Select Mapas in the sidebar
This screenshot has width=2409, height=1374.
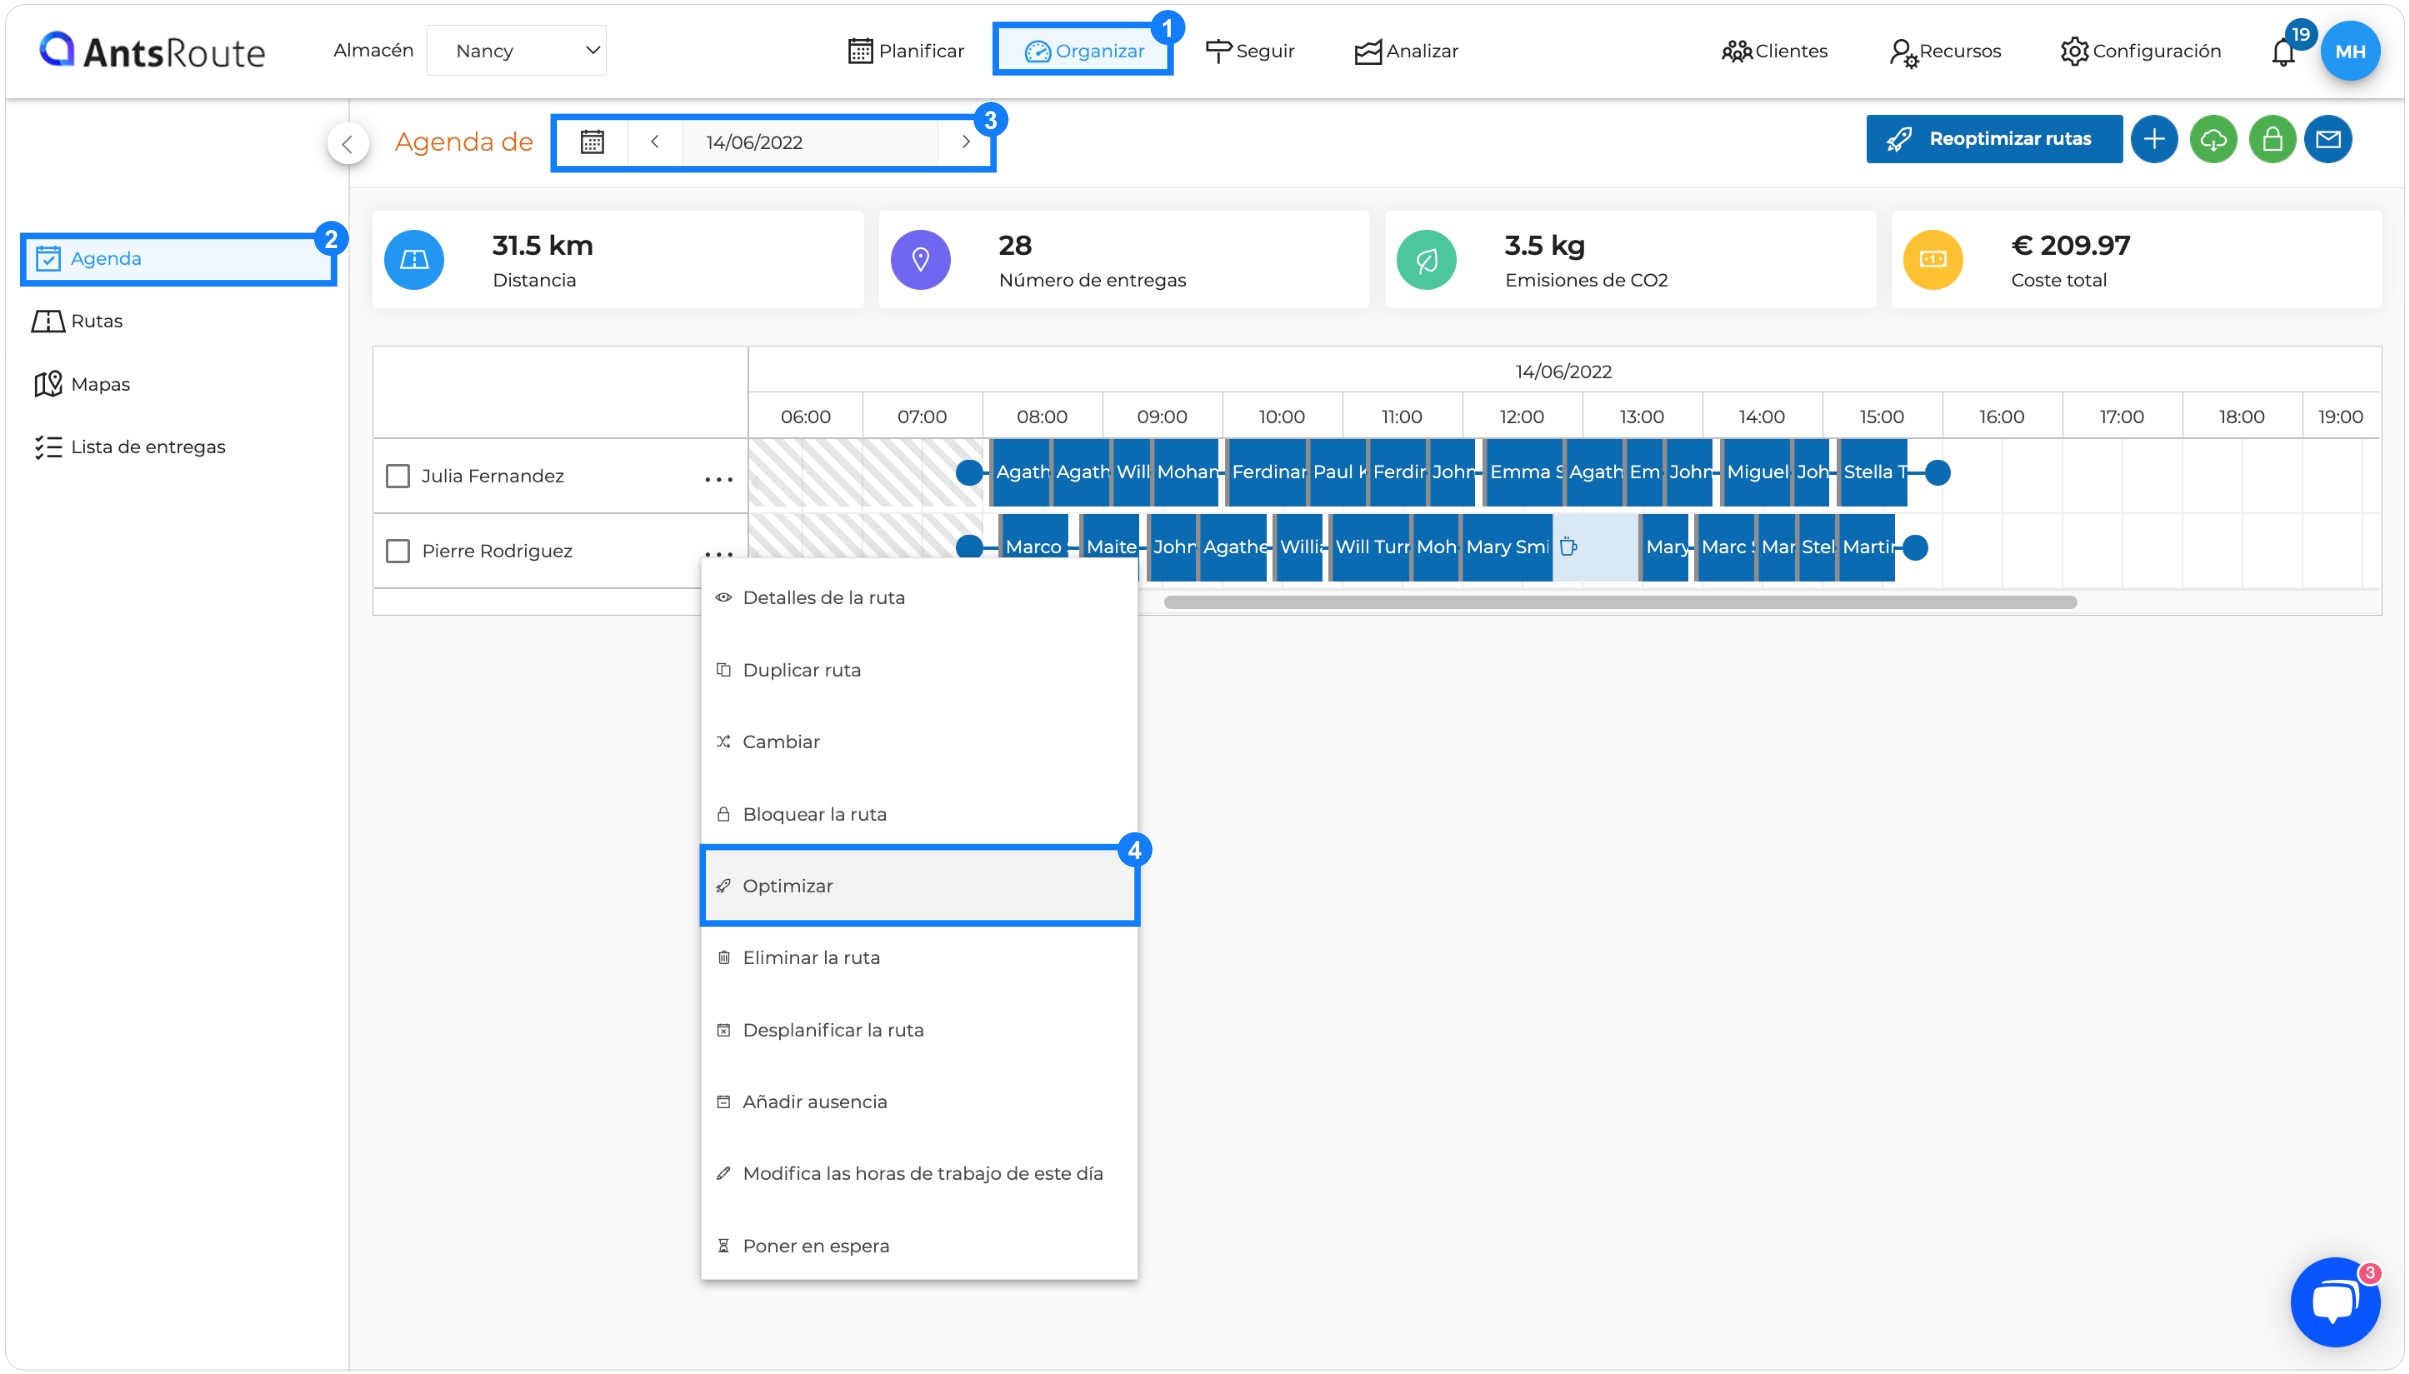[x=82, y=384]
